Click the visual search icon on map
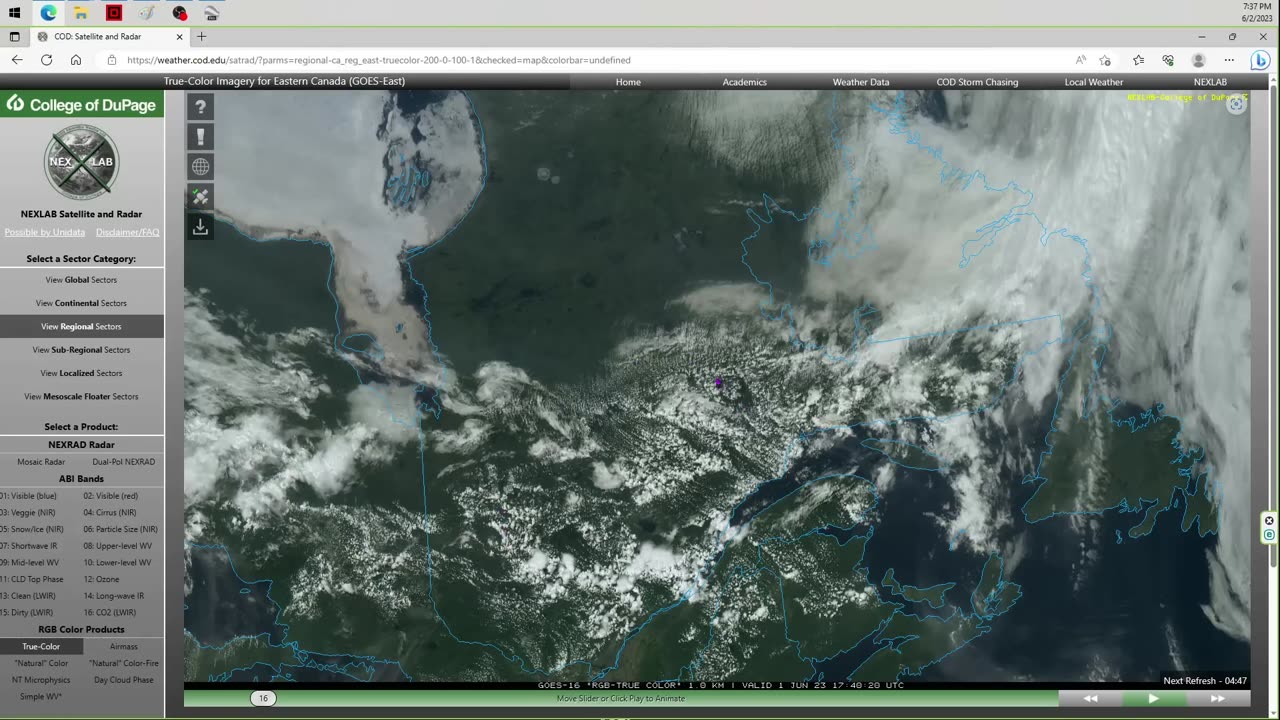The width and height of the screenshot is (1280, 720). pos(1237,105)
